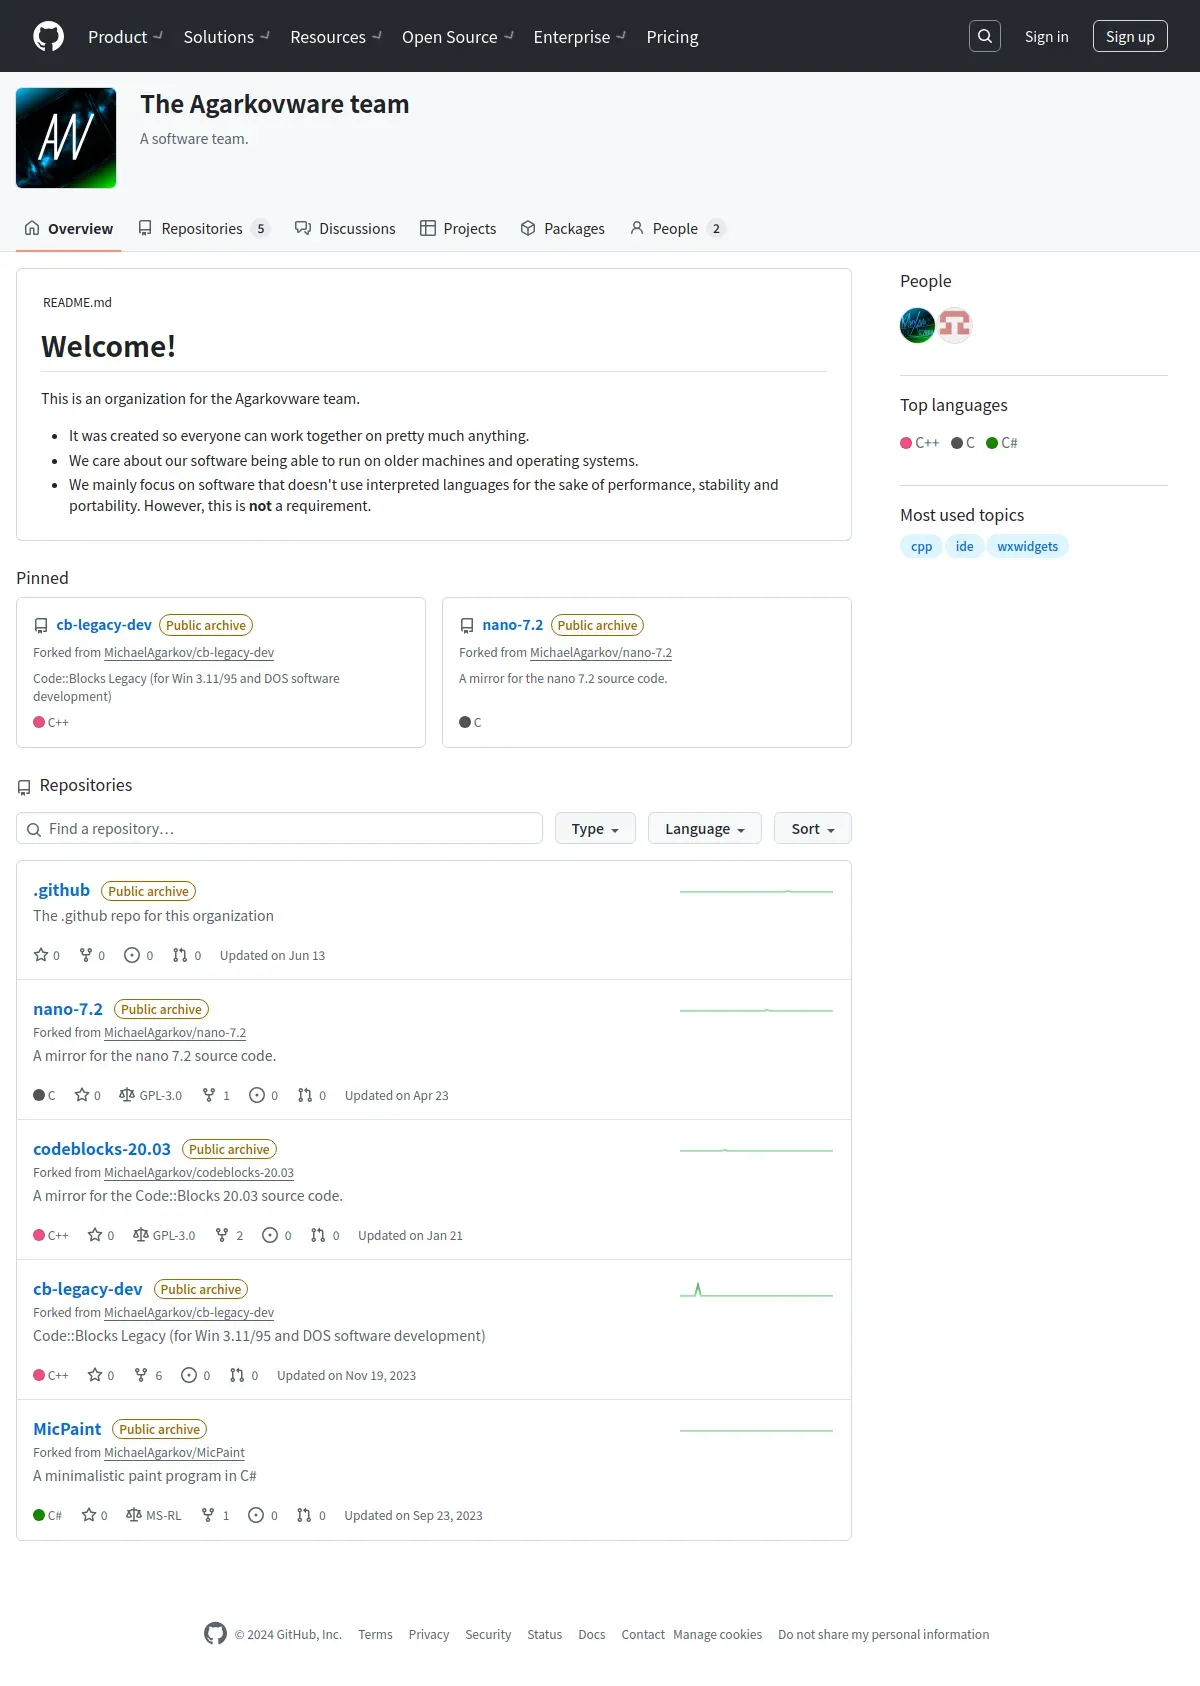This screenshot has width=1200, height=1686.
Task: Click the C language under Top languages
Action: click(963, 442)
